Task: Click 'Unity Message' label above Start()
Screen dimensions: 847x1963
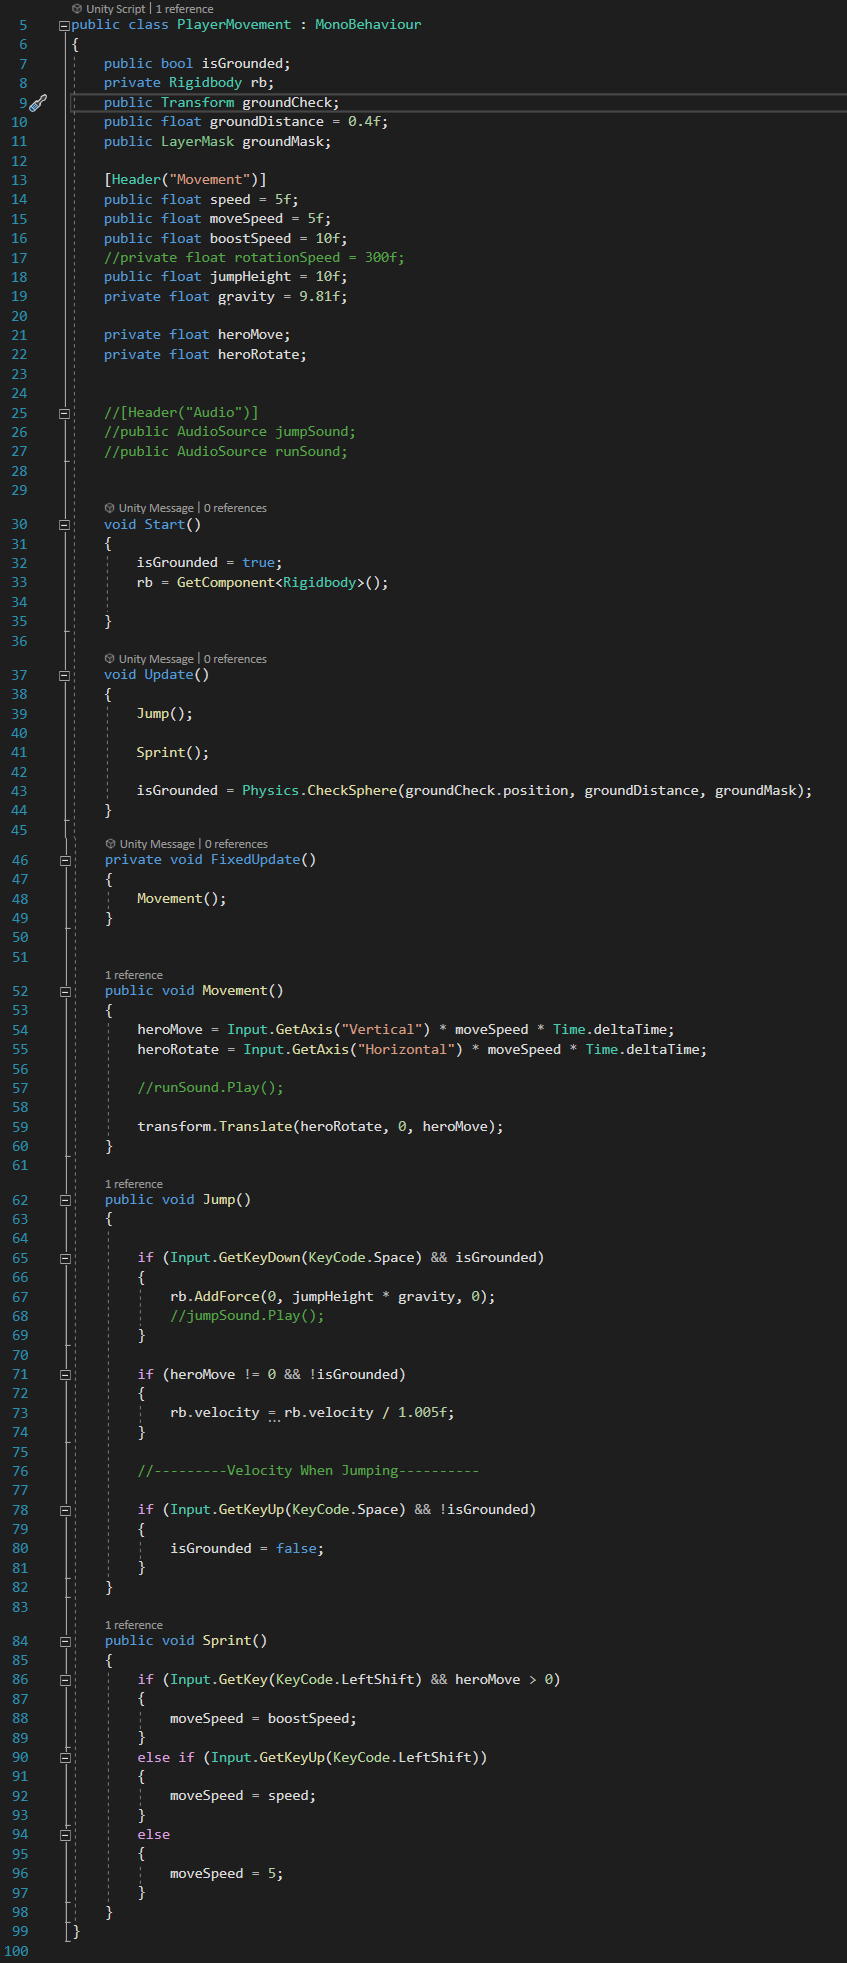Action: point(156,508)
